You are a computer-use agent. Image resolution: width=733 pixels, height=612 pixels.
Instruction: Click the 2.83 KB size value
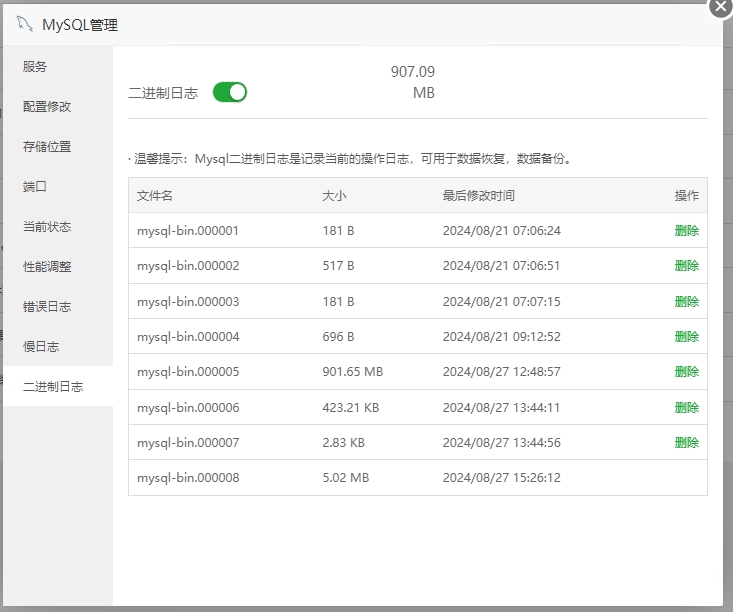[x=344, y=443]
